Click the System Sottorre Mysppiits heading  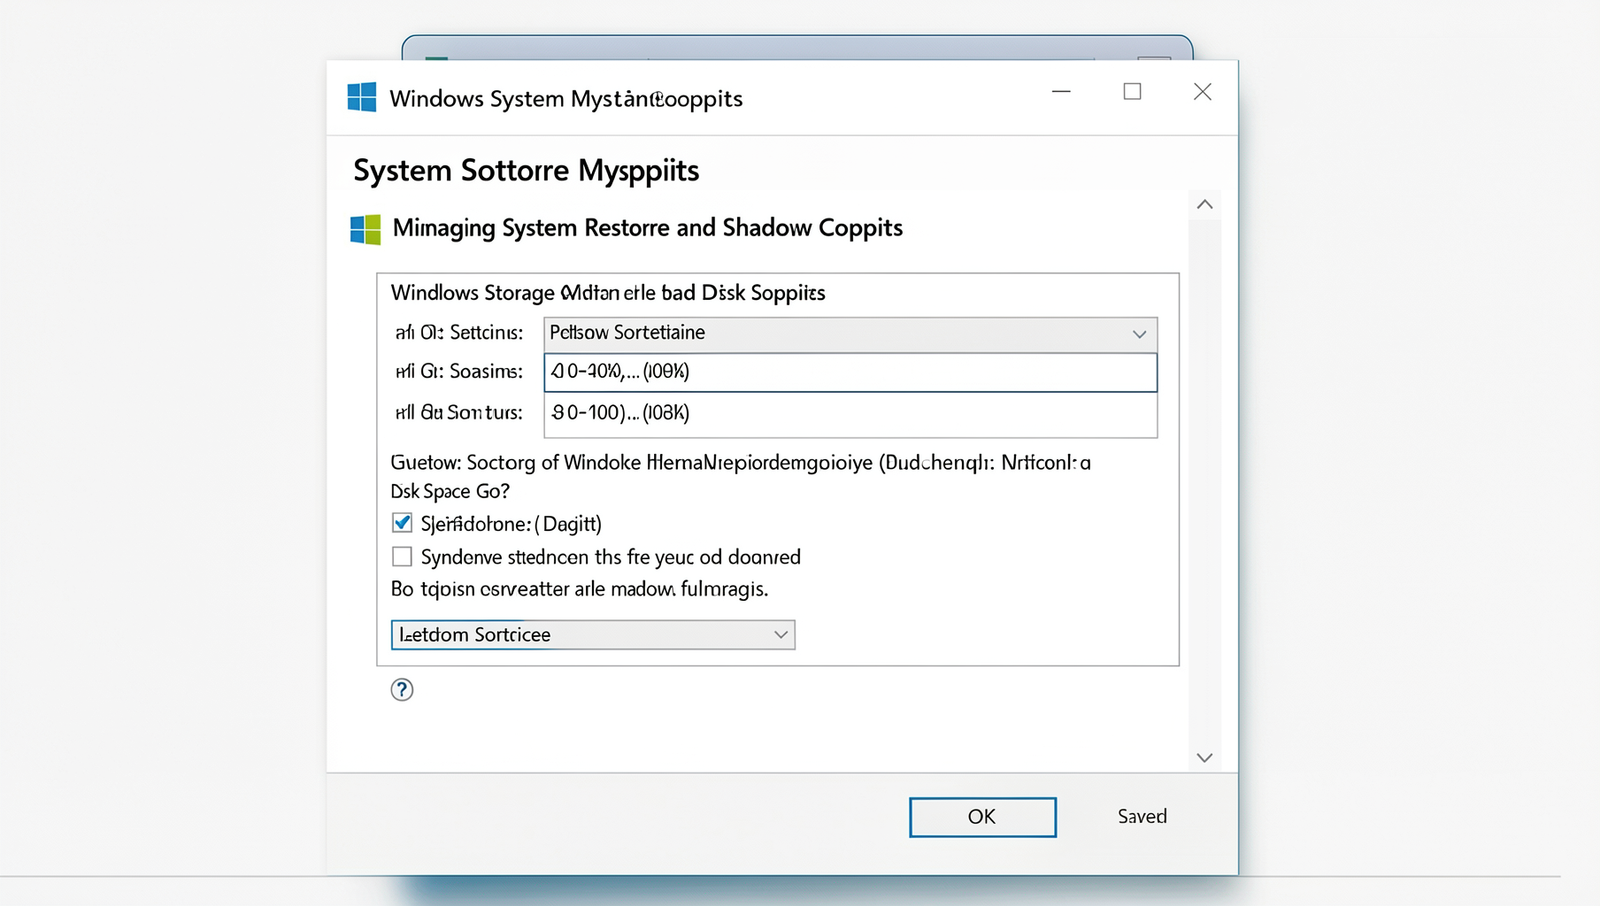tap(526, 171)
